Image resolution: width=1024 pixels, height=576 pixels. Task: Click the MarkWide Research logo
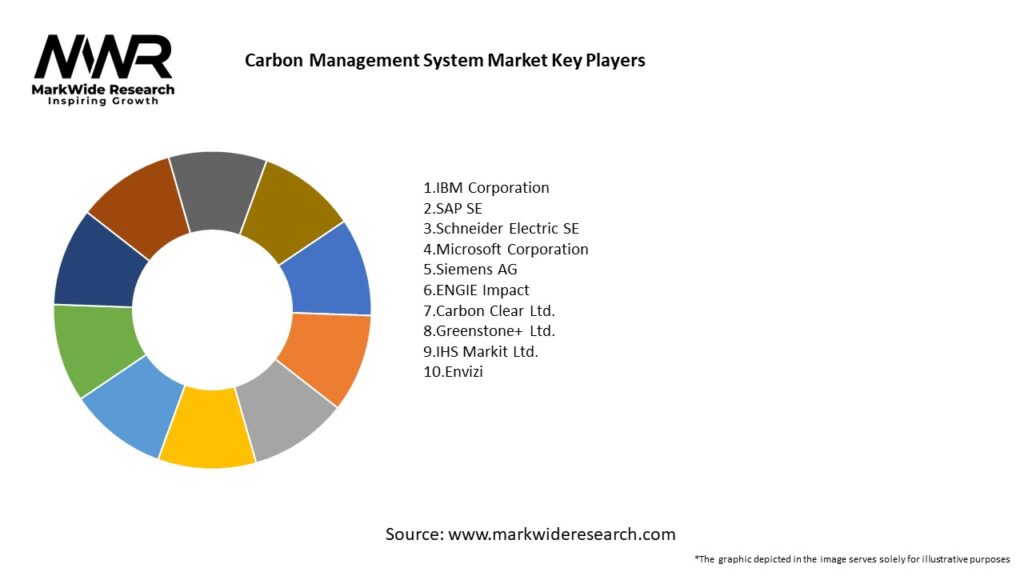point(104,70)
